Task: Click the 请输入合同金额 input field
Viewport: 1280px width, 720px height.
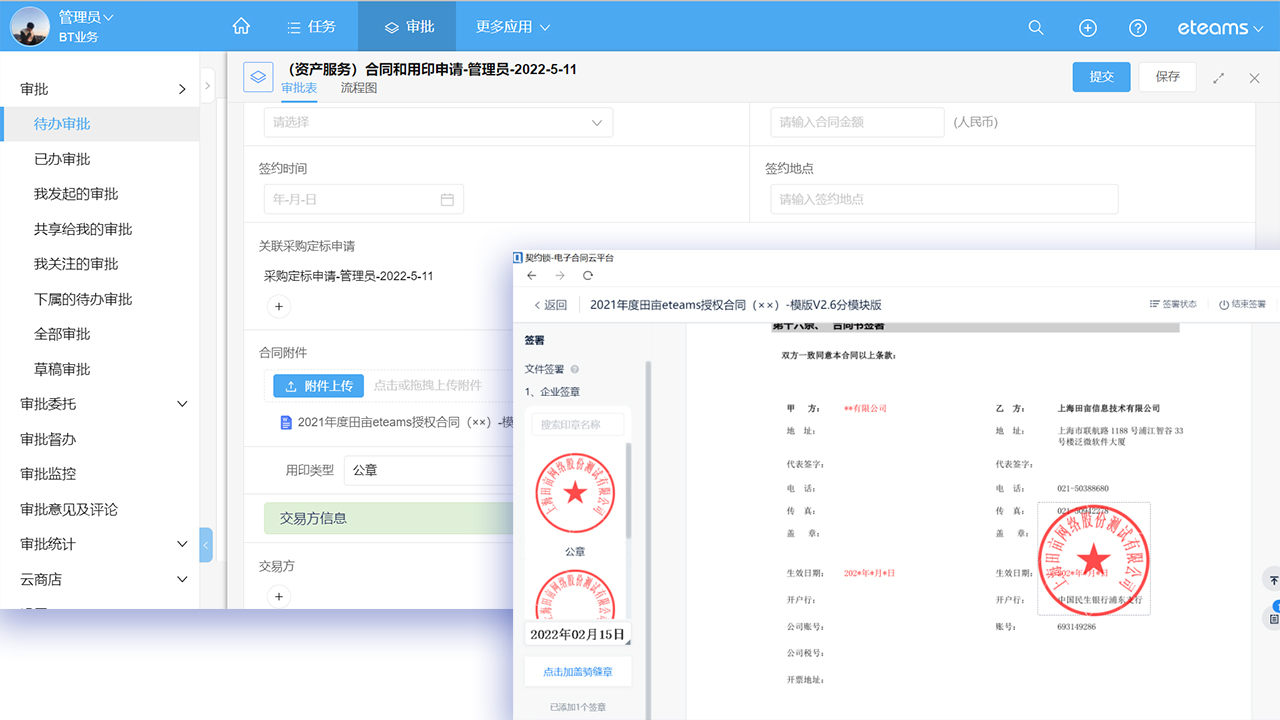Action: point(857,122)
